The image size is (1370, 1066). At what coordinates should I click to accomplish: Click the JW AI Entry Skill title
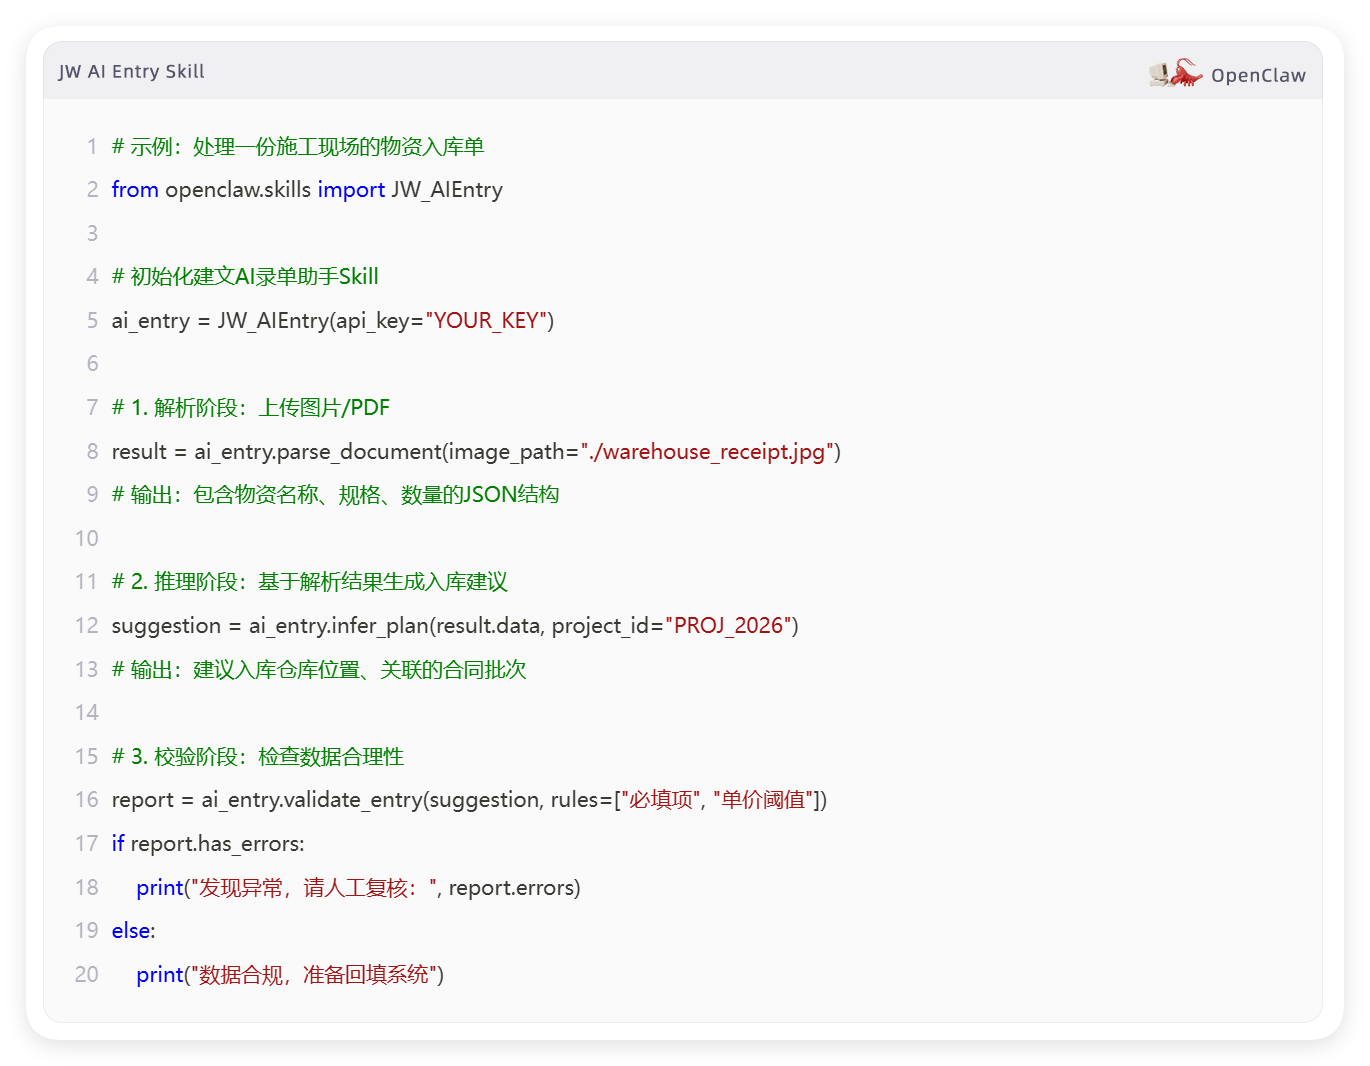[x=131, y=72]
